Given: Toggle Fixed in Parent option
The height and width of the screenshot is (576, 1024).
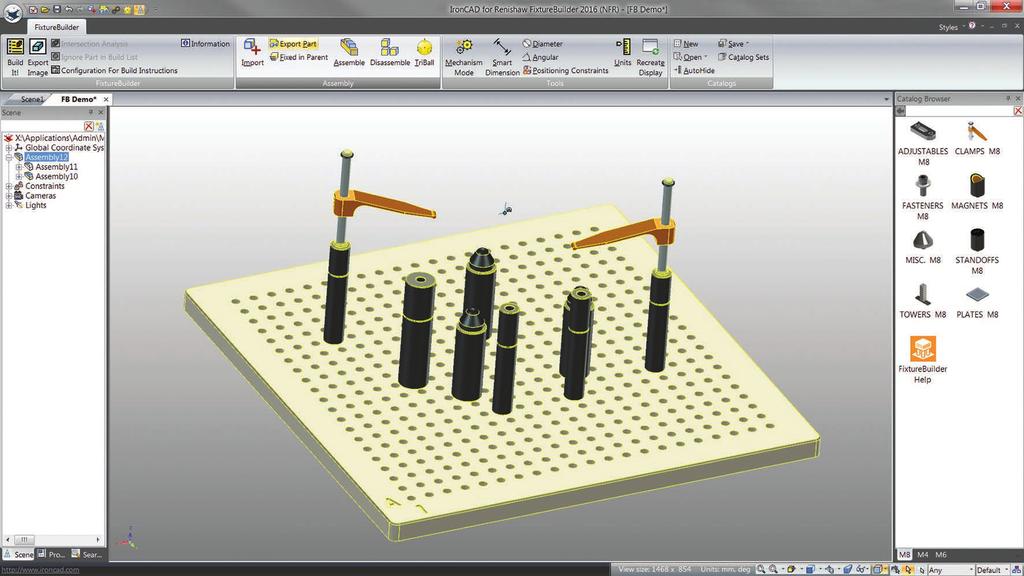Looking at the screenshot, I should 298,57.
